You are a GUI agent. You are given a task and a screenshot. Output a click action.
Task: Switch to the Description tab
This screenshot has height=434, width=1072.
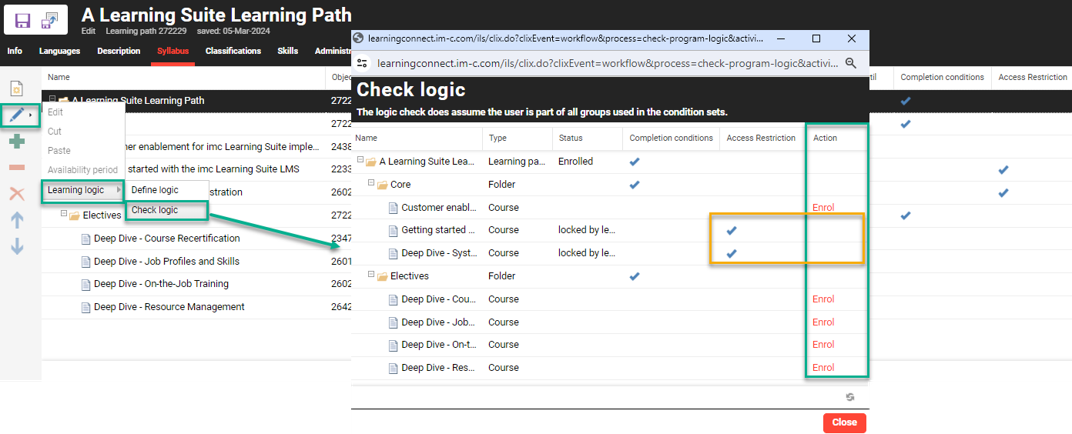[118, 51]
